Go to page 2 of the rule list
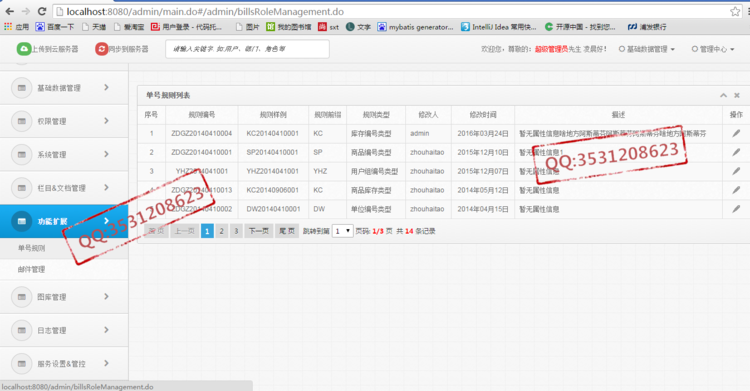 (x=221, y=231)
